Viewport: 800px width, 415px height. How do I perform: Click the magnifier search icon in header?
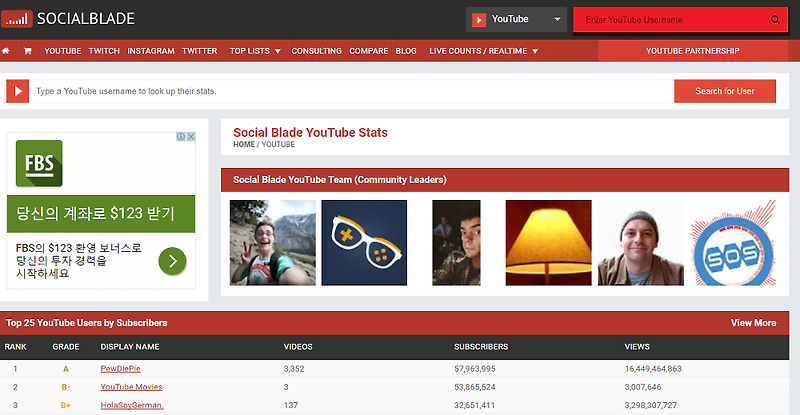775,20
